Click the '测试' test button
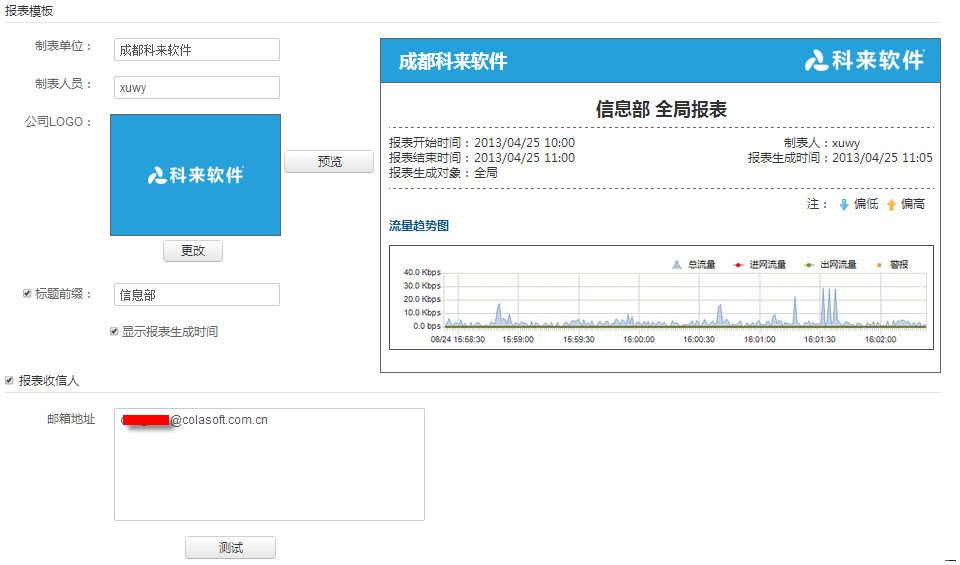 coord(230,548)
